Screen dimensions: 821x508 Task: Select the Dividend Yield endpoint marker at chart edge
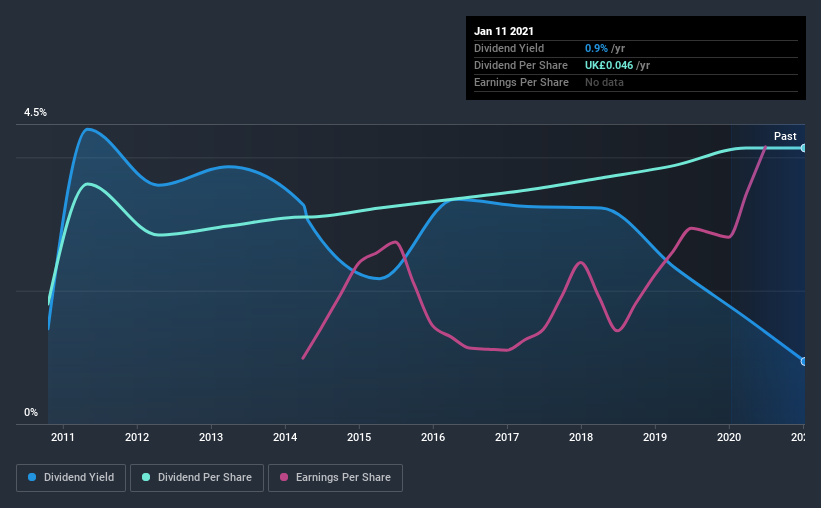coord(803,361)
